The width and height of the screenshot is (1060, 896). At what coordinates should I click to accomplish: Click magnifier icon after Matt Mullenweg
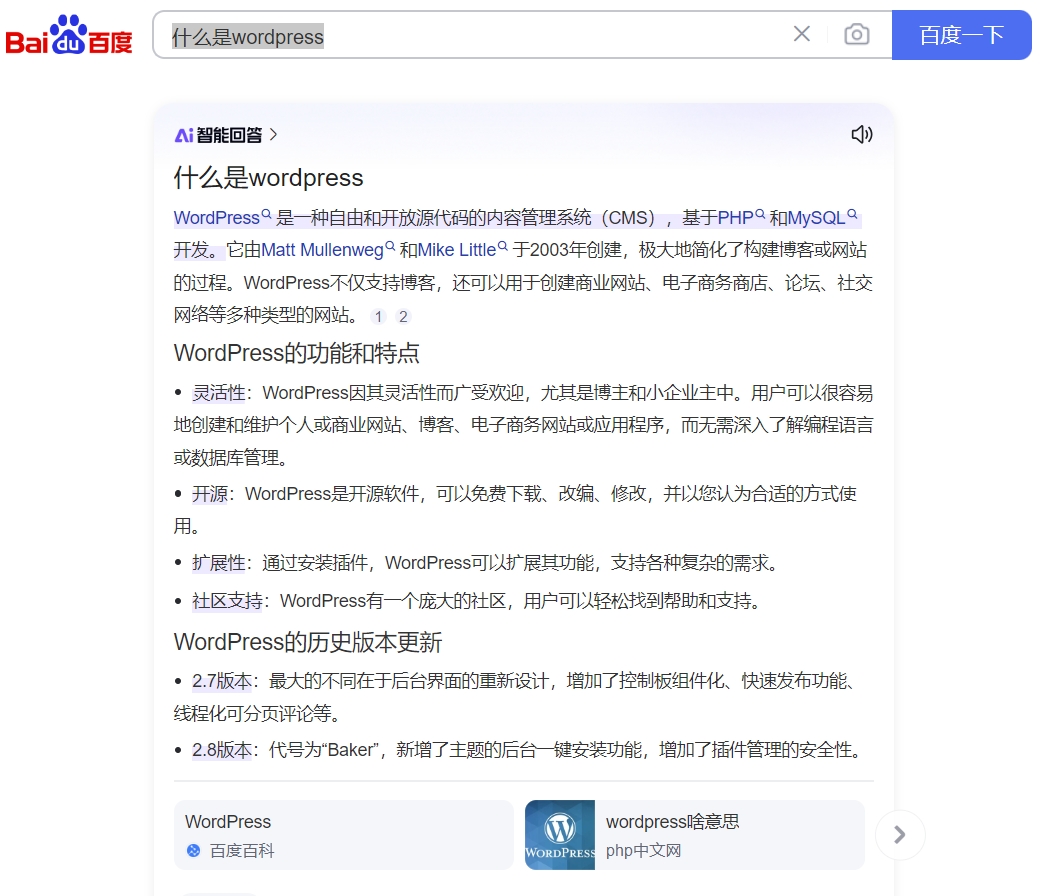390,247
